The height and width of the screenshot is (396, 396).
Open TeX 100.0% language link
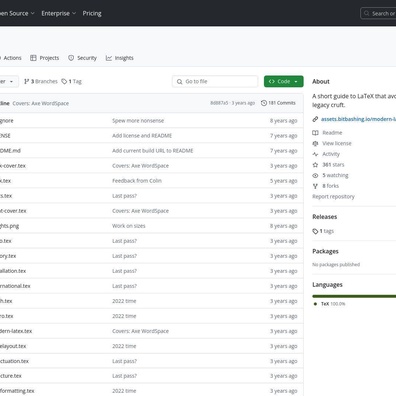point(333,304)
